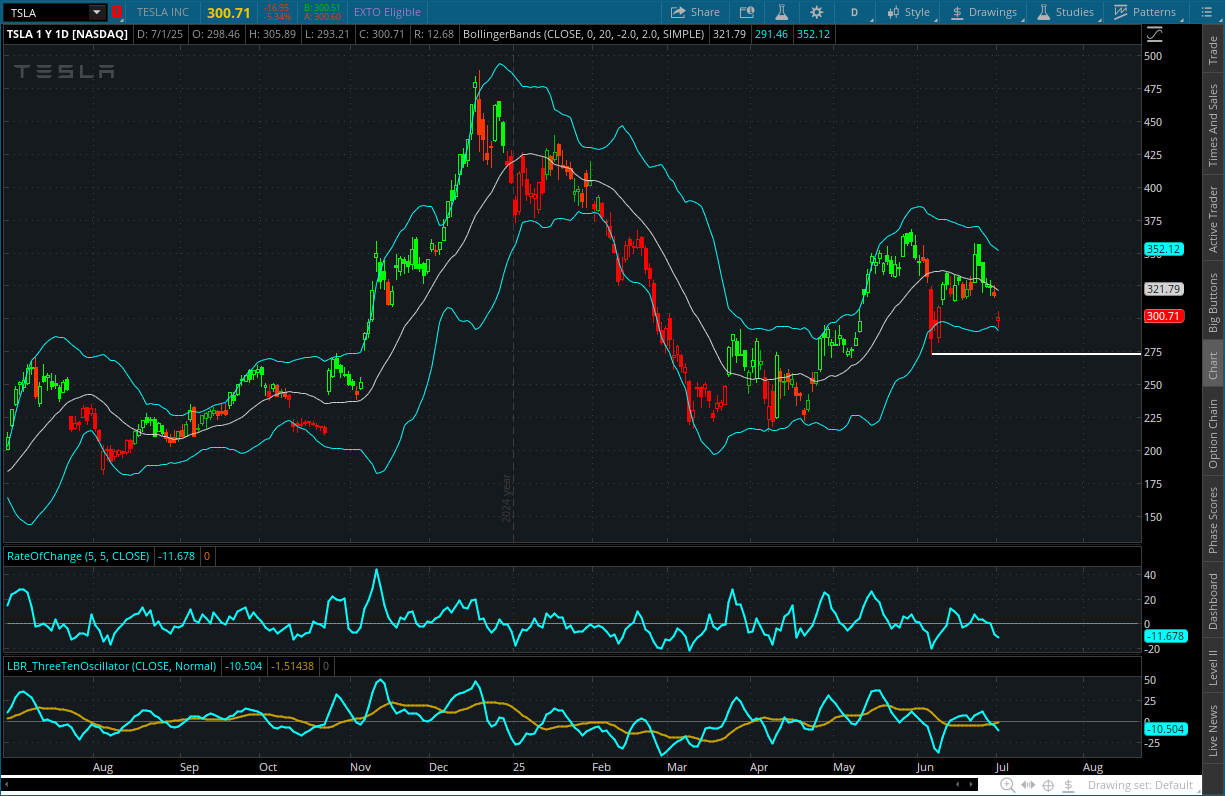The height and width of the screenshot is (796, 1225).
Task: Click the R: 12.68 range value
Action: 432,33
